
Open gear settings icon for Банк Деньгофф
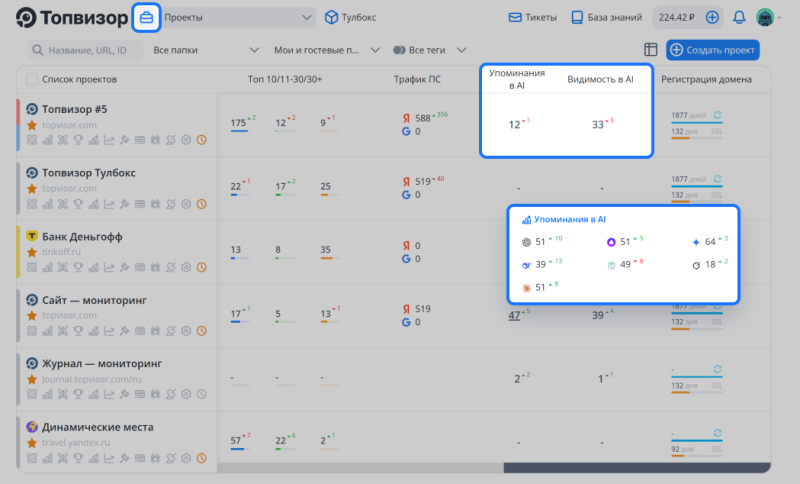(186, 267)
